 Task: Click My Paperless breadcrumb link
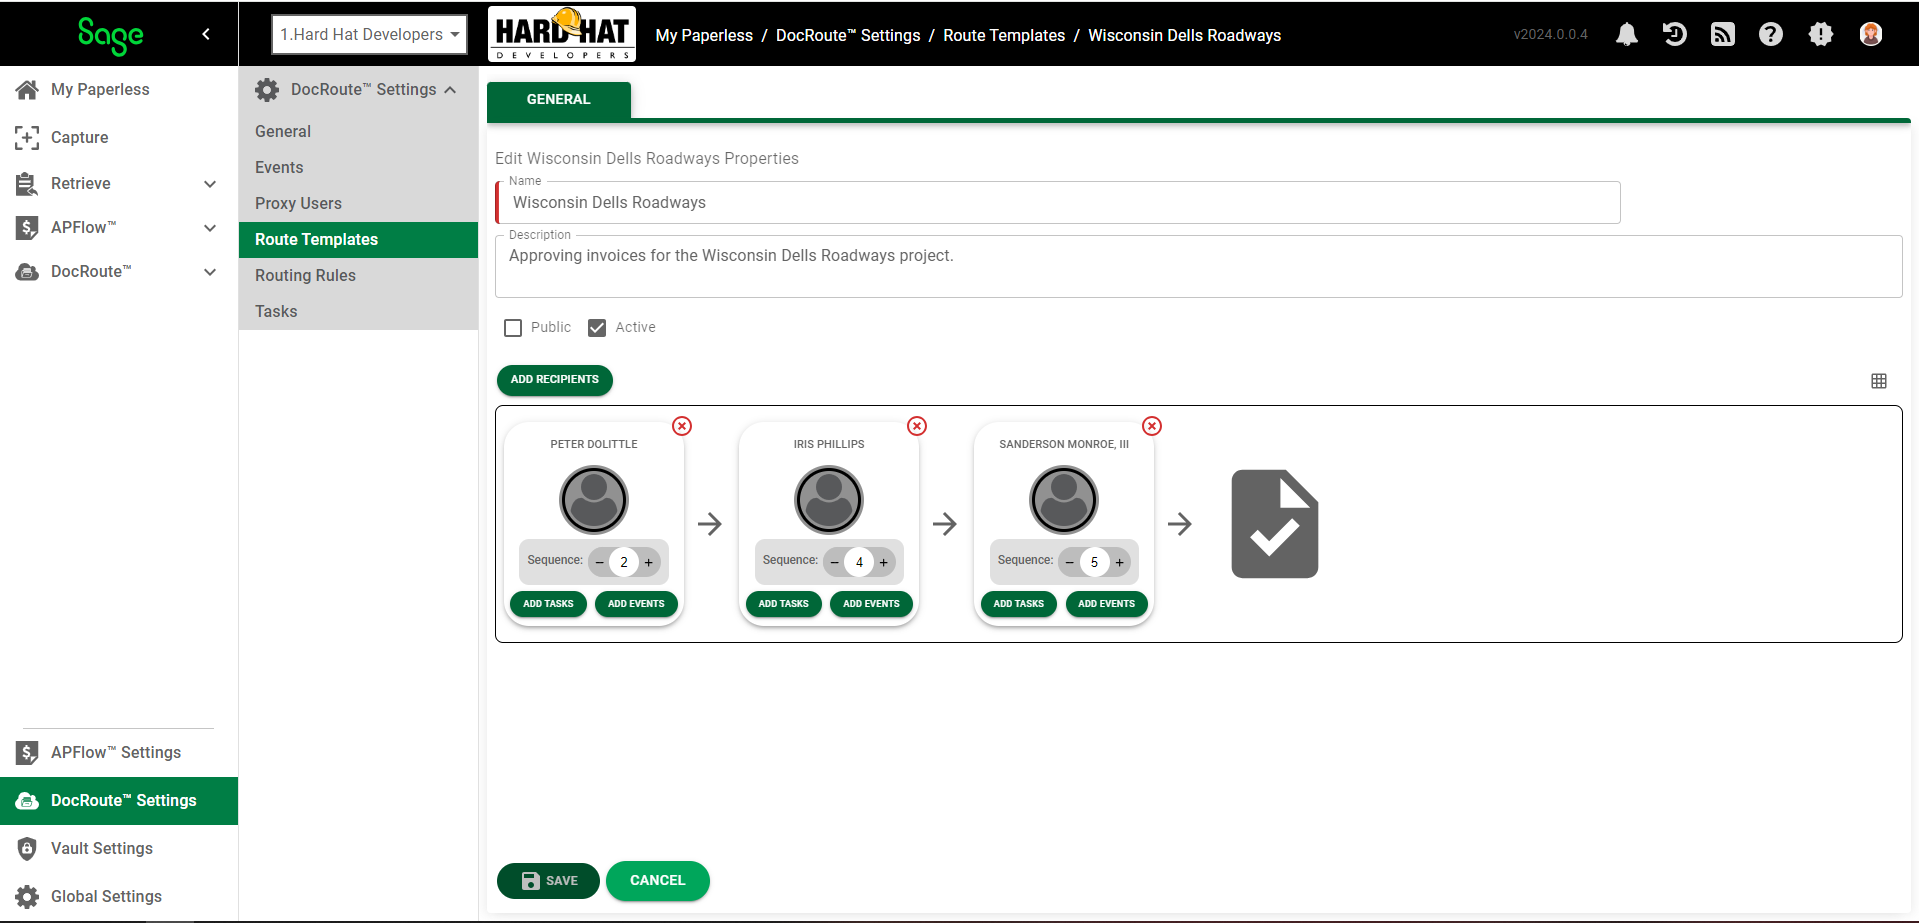click(x=704, y=35)
